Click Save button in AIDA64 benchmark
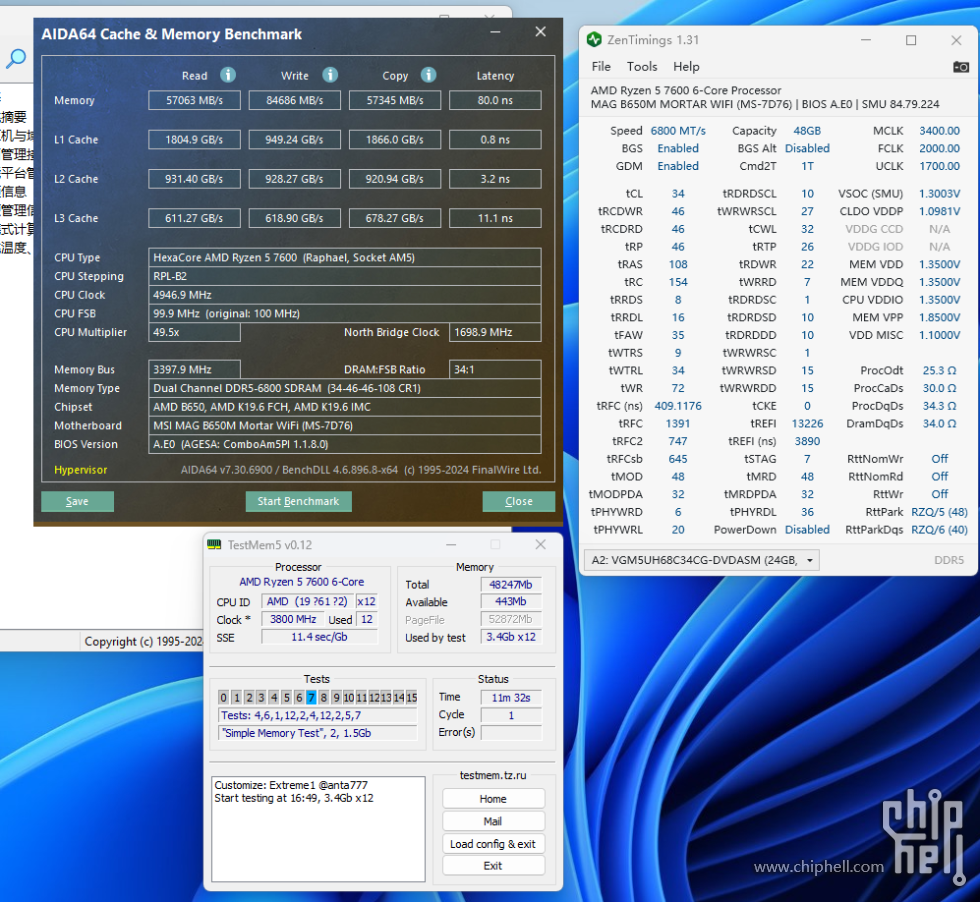Screen dimensions: 980x902 click(78, 501)
